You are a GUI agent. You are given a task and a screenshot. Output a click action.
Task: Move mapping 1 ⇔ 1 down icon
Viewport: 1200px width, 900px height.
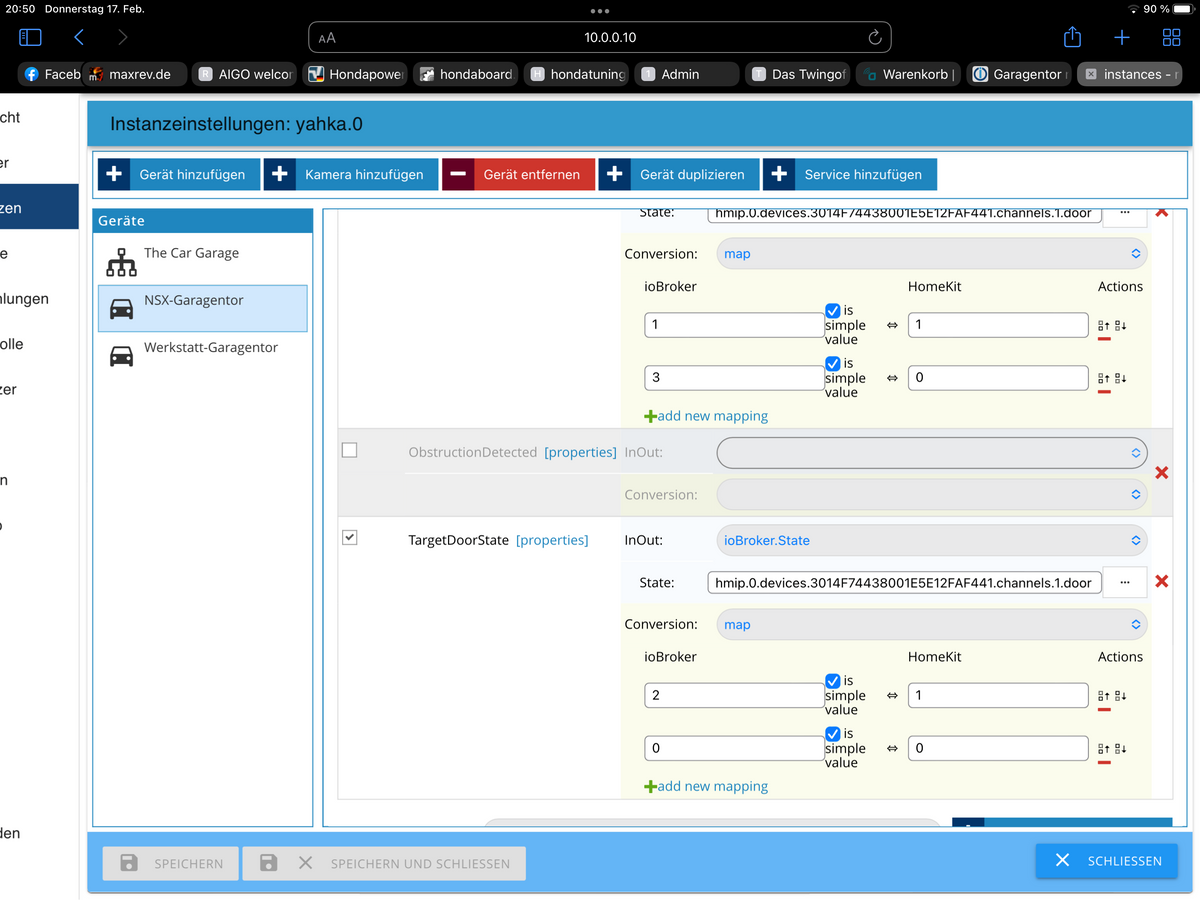(1121, 325)
